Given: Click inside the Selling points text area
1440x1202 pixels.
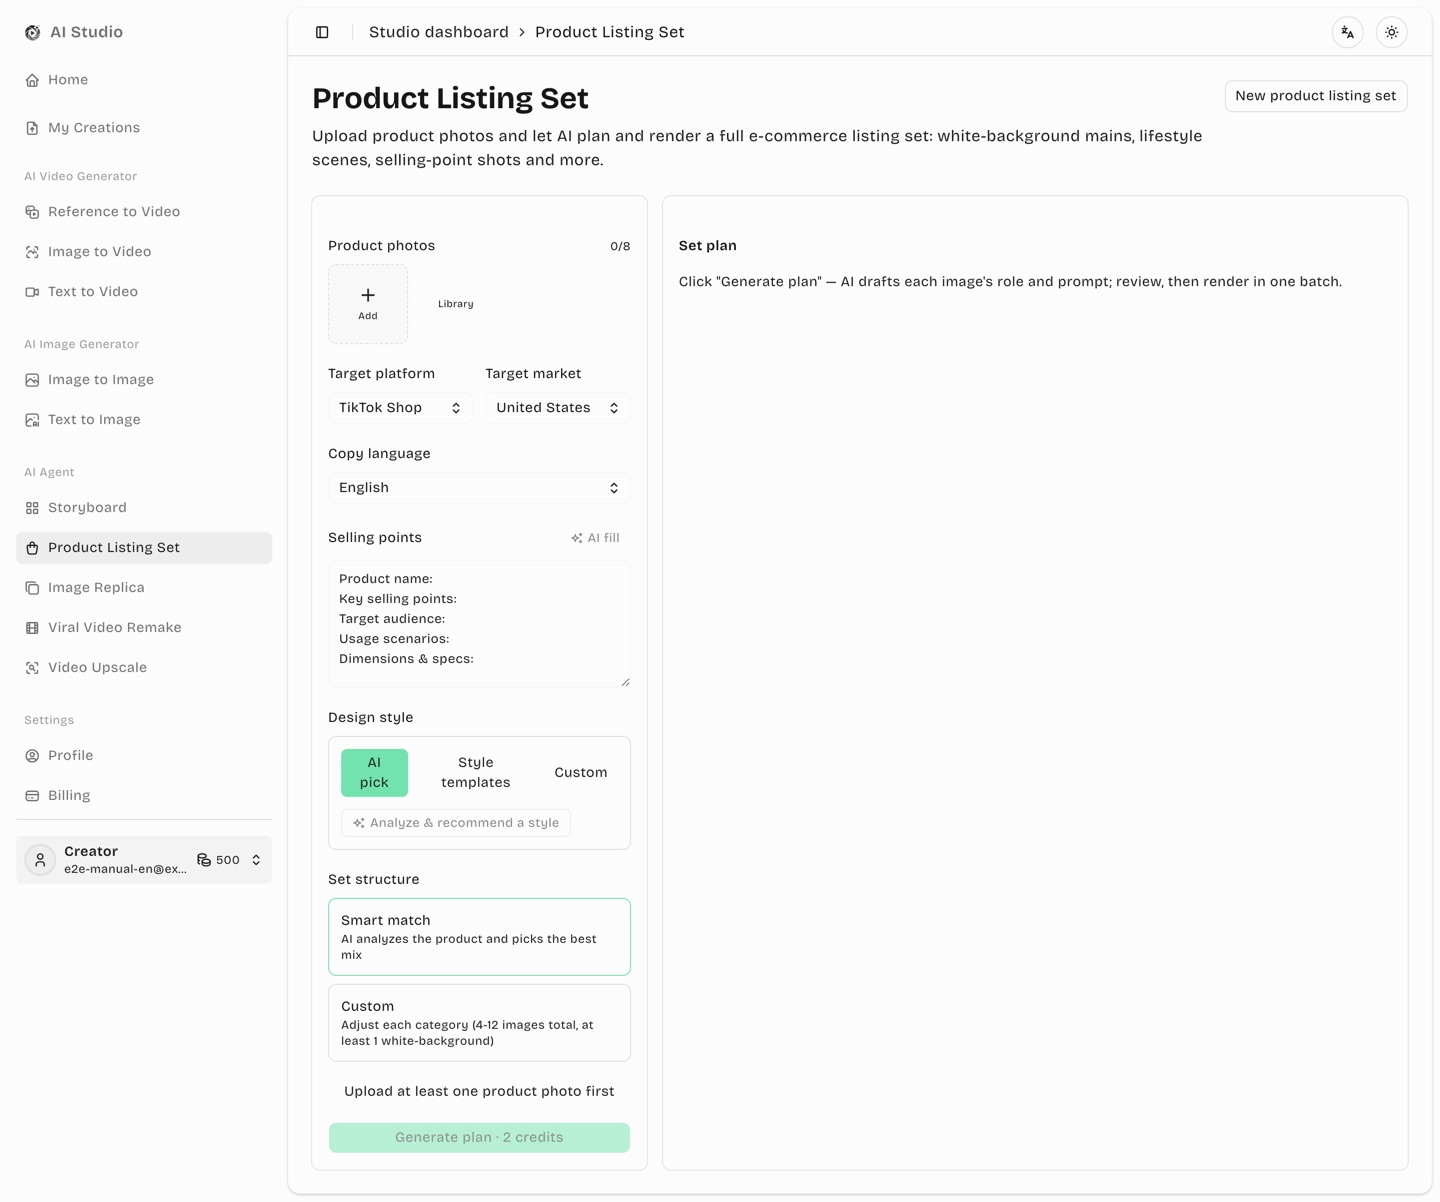Looking at the screenshot, I should tap(479, 624).
